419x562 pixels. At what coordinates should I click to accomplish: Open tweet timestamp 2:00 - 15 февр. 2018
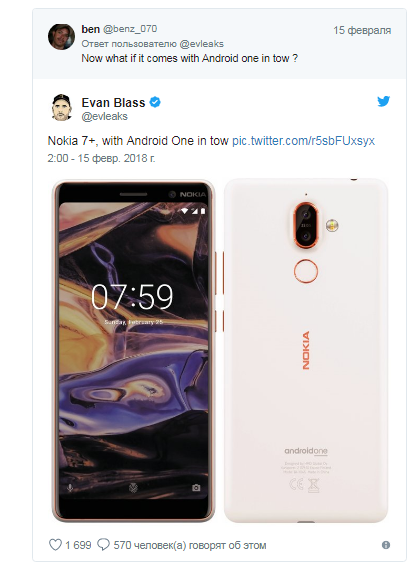coord(101,158)
